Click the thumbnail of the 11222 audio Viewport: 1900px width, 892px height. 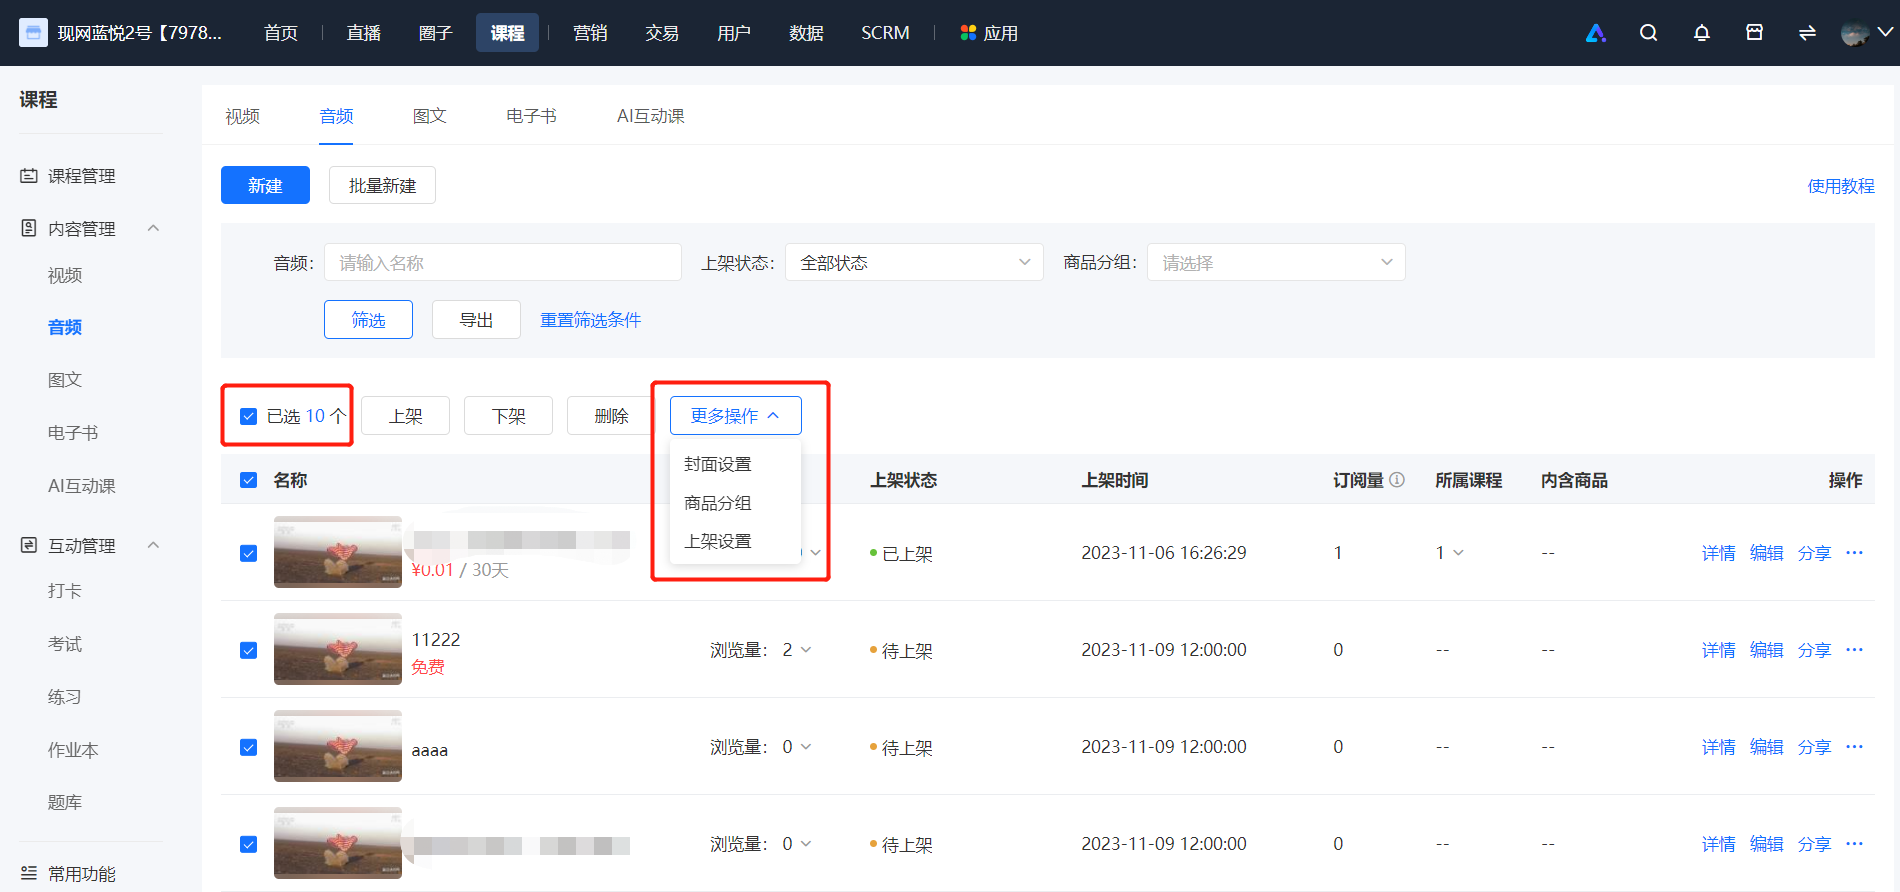point(338,649)
